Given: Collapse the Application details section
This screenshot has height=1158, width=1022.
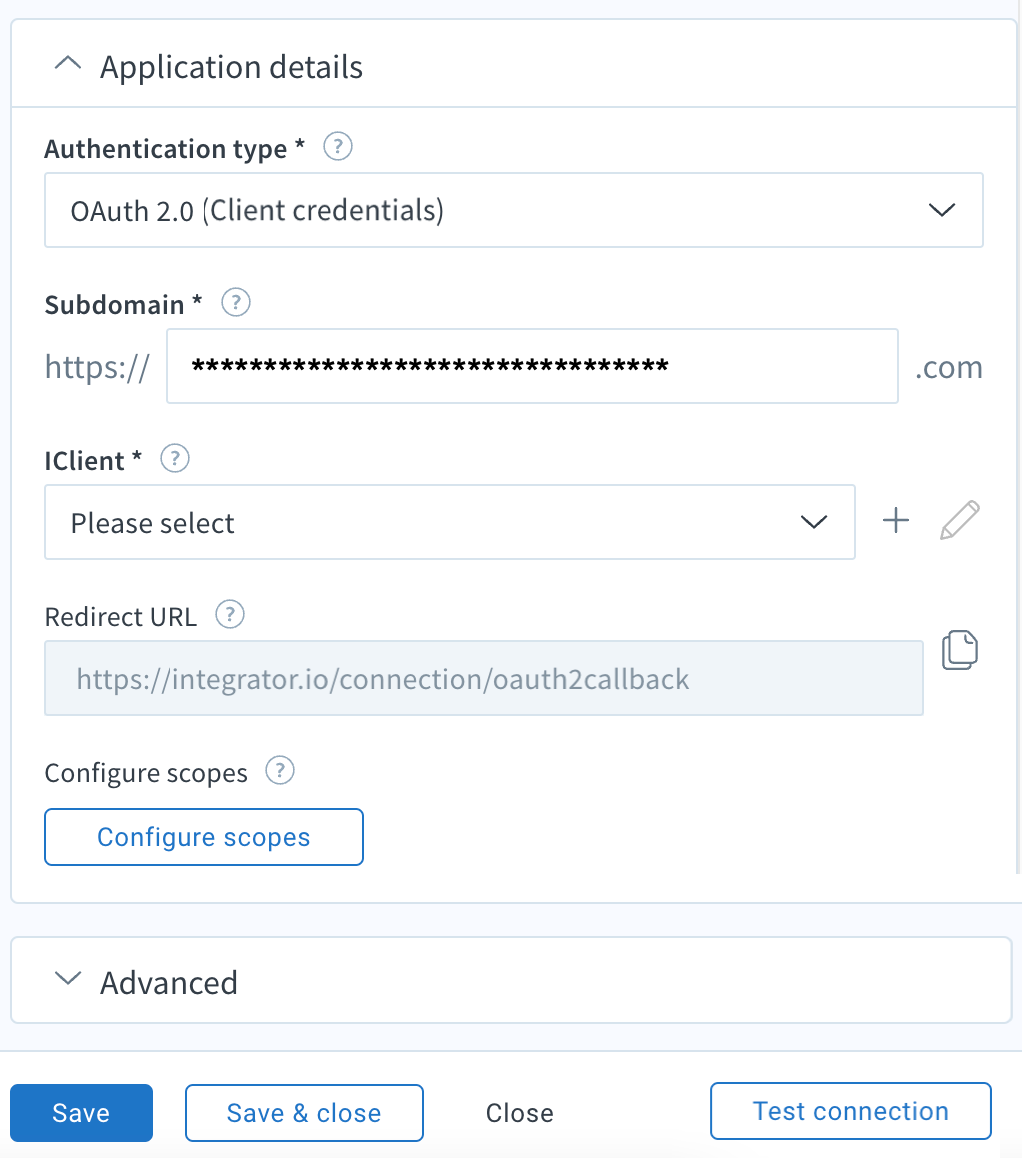Looking at the screenshot, I should coord(68,65).
